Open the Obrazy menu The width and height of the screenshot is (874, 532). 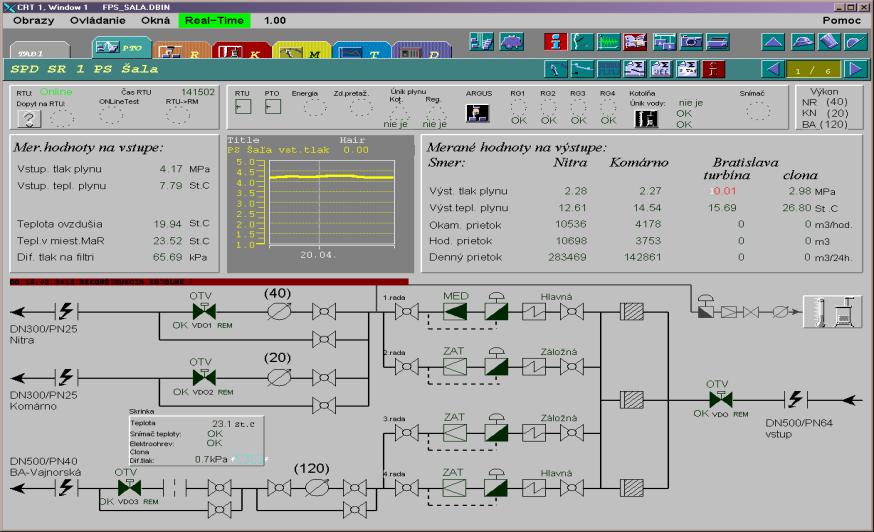pyautogui.click(x=33, y=21)
